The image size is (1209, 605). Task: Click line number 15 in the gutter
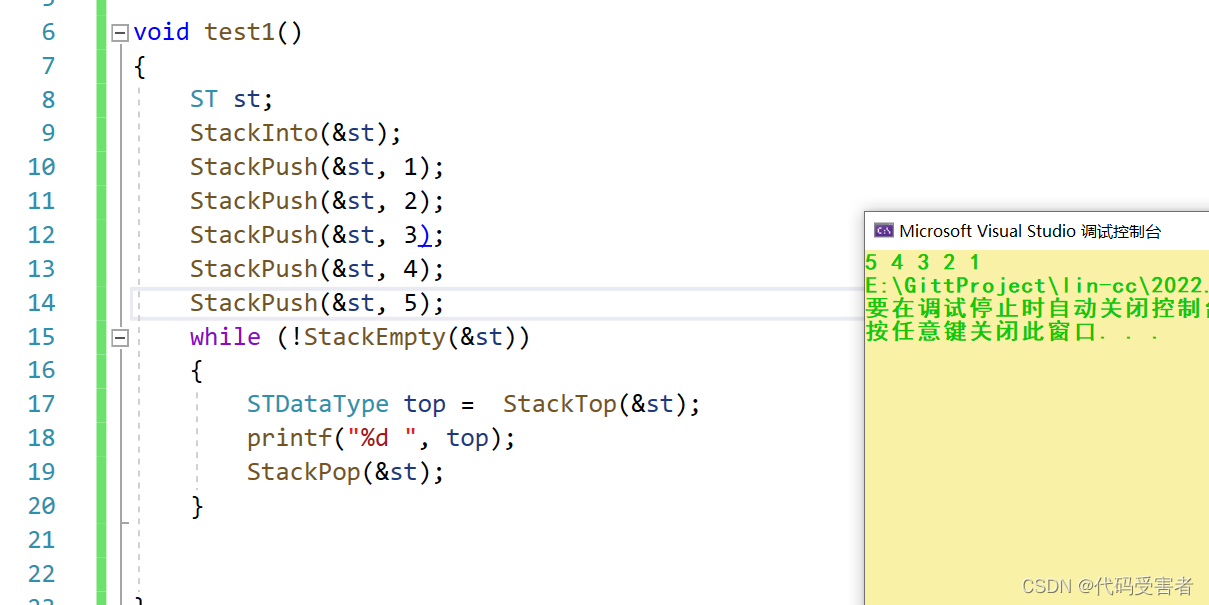[42, 337]
